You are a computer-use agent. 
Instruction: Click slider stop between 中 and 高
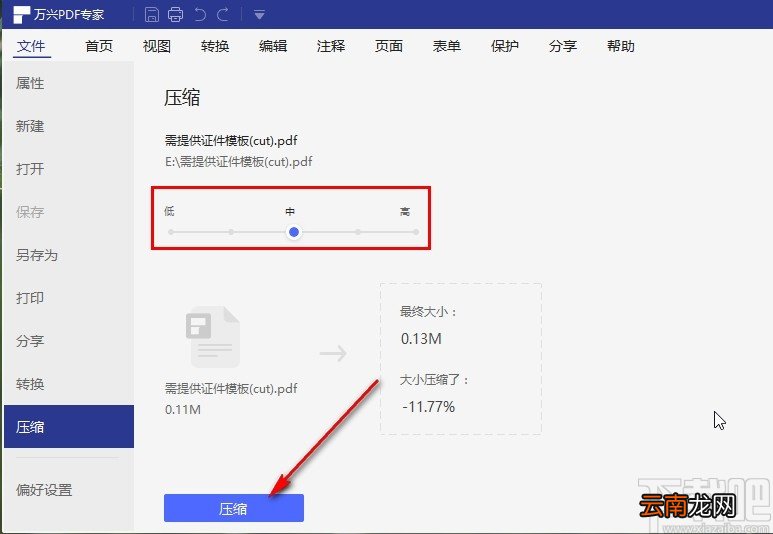358,232
